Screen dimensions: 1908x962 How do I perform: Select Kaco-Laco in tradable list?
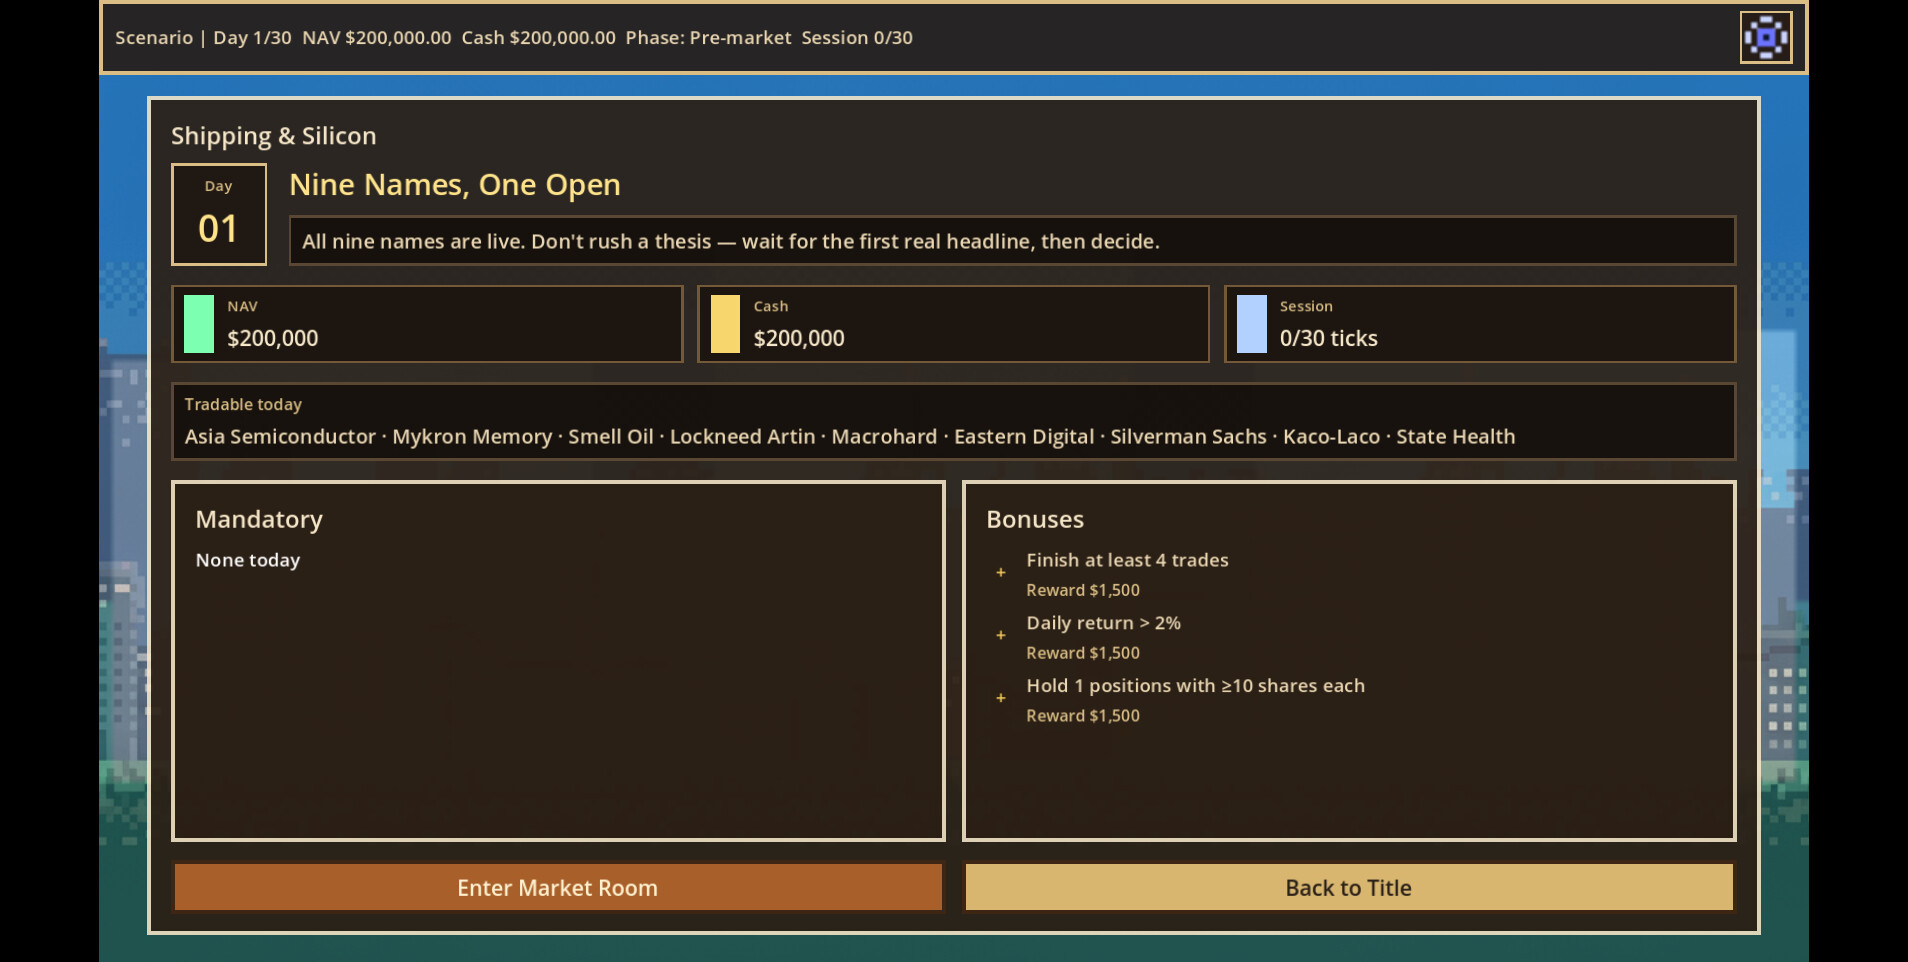click(1331, 437)
